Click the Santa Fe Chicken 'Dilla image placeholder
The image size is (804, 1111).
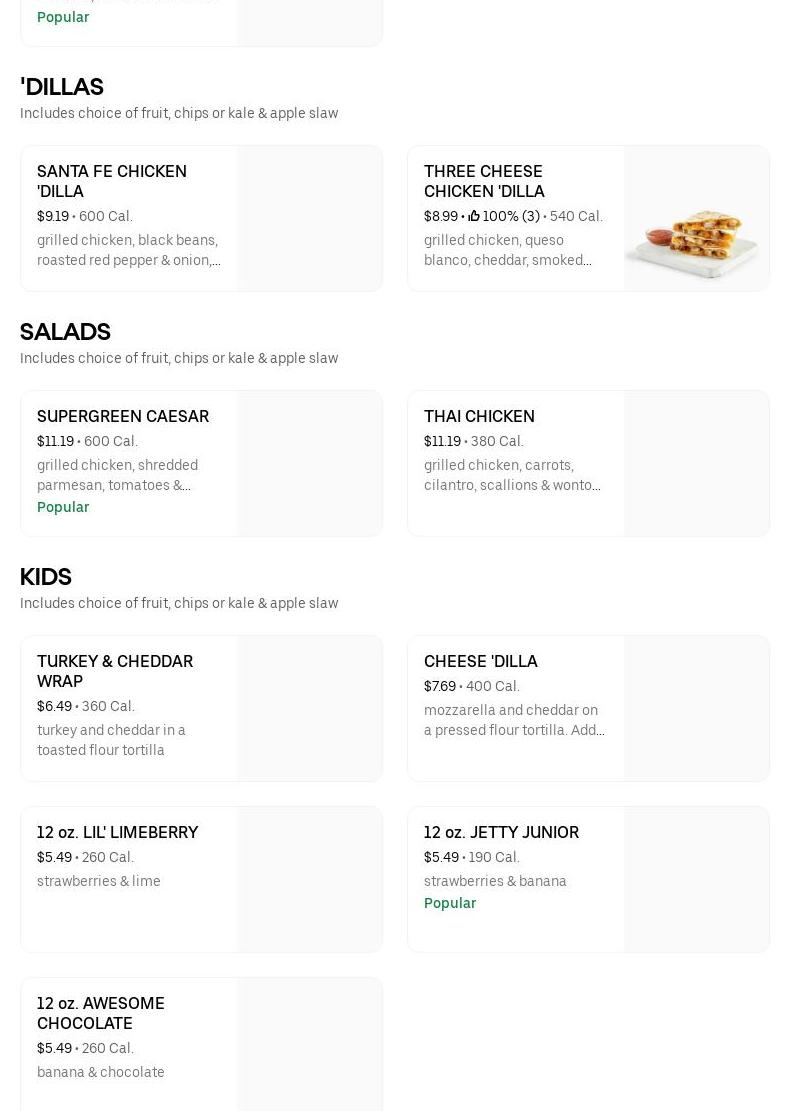click(309, 219)
